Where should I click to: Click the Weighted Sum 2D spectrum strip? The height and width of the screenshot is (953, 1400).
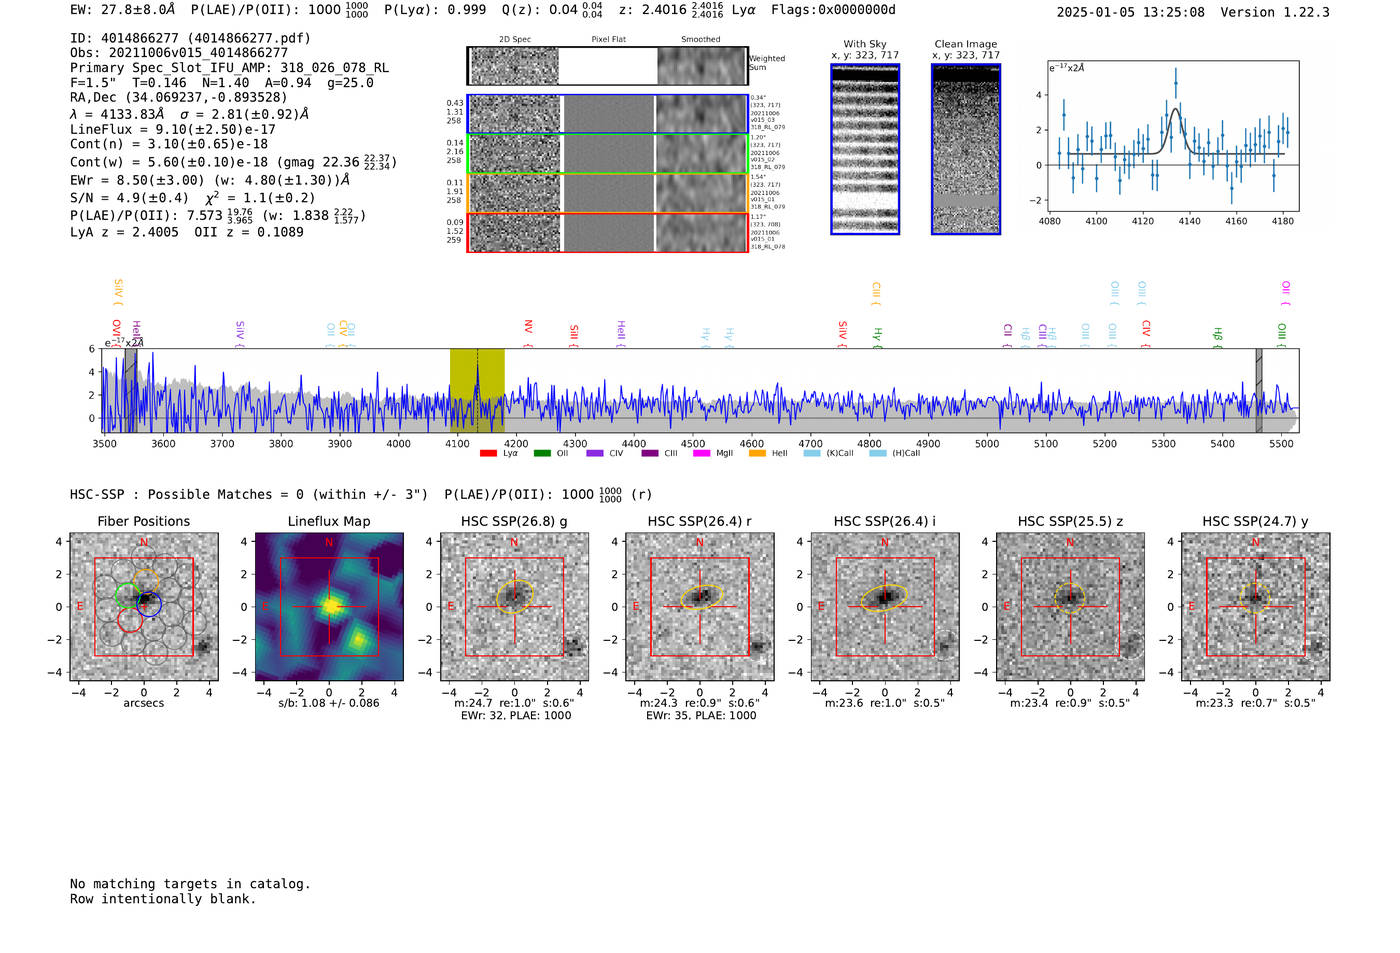[x=607, y=66]
